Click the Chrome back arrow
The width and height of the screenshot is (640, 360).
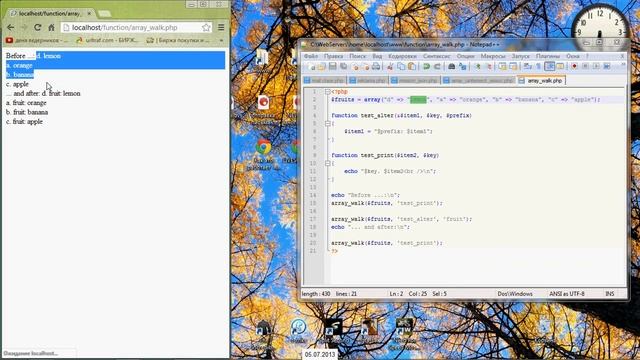pos(11,27)
